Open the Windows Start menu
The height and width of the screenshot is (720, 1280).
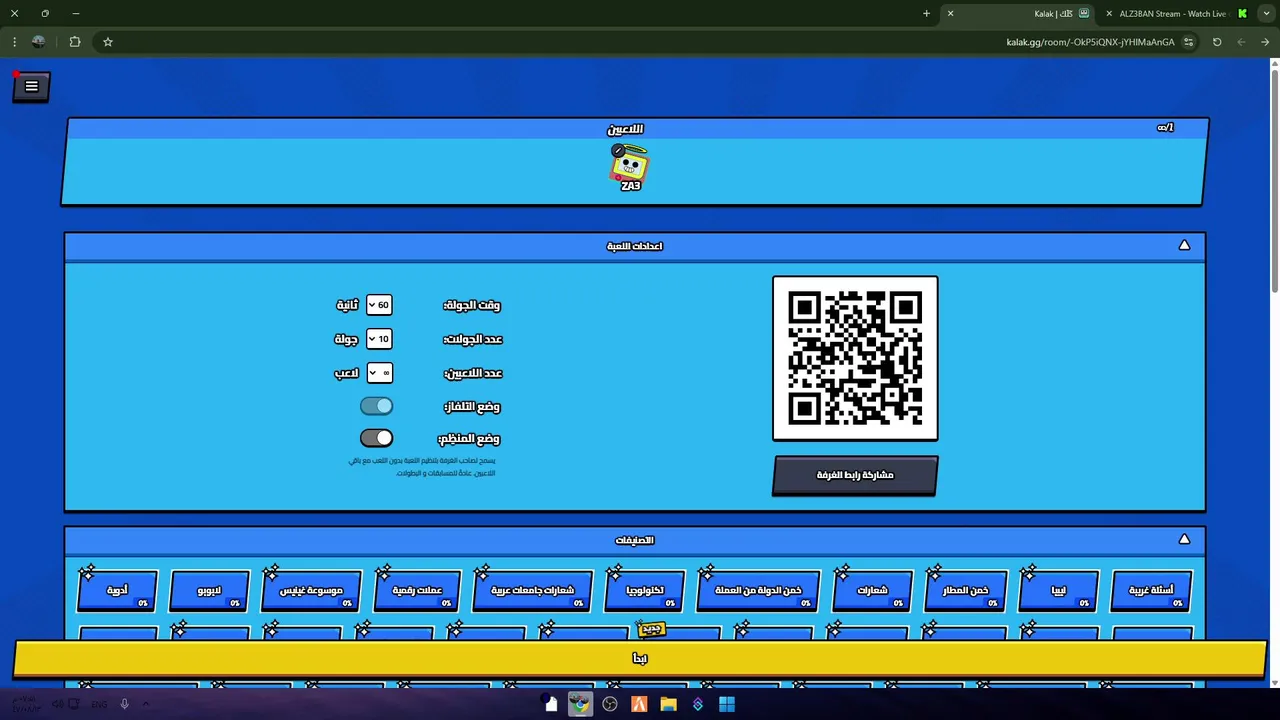[x=727, y=704]
